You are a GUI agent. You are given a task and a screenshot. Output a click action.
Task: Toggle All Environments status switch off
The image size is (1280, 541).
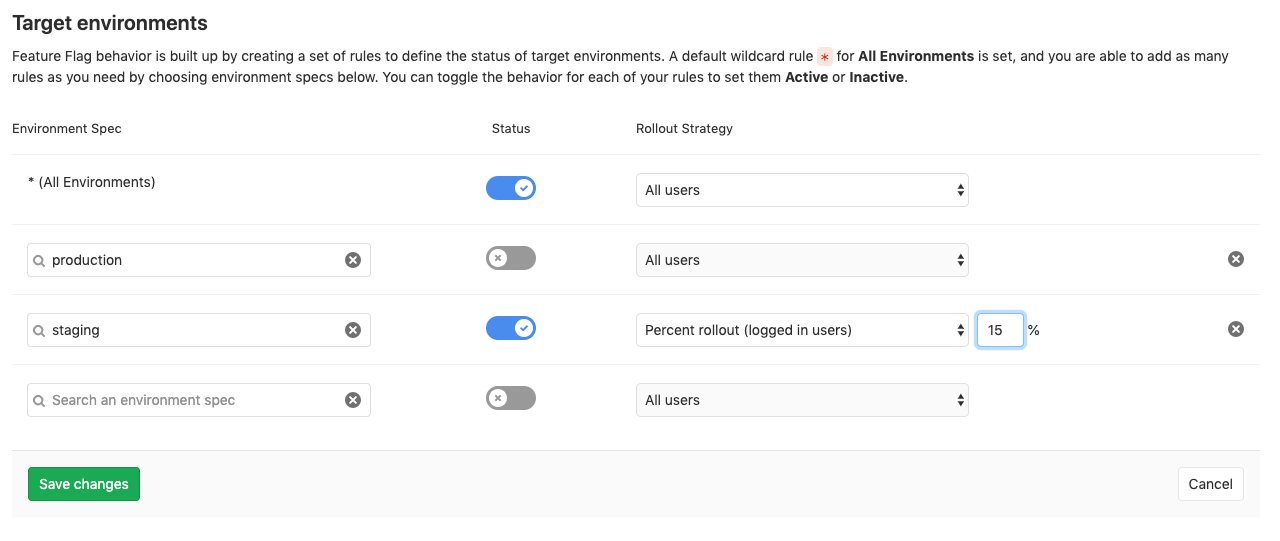pos(511,188)
